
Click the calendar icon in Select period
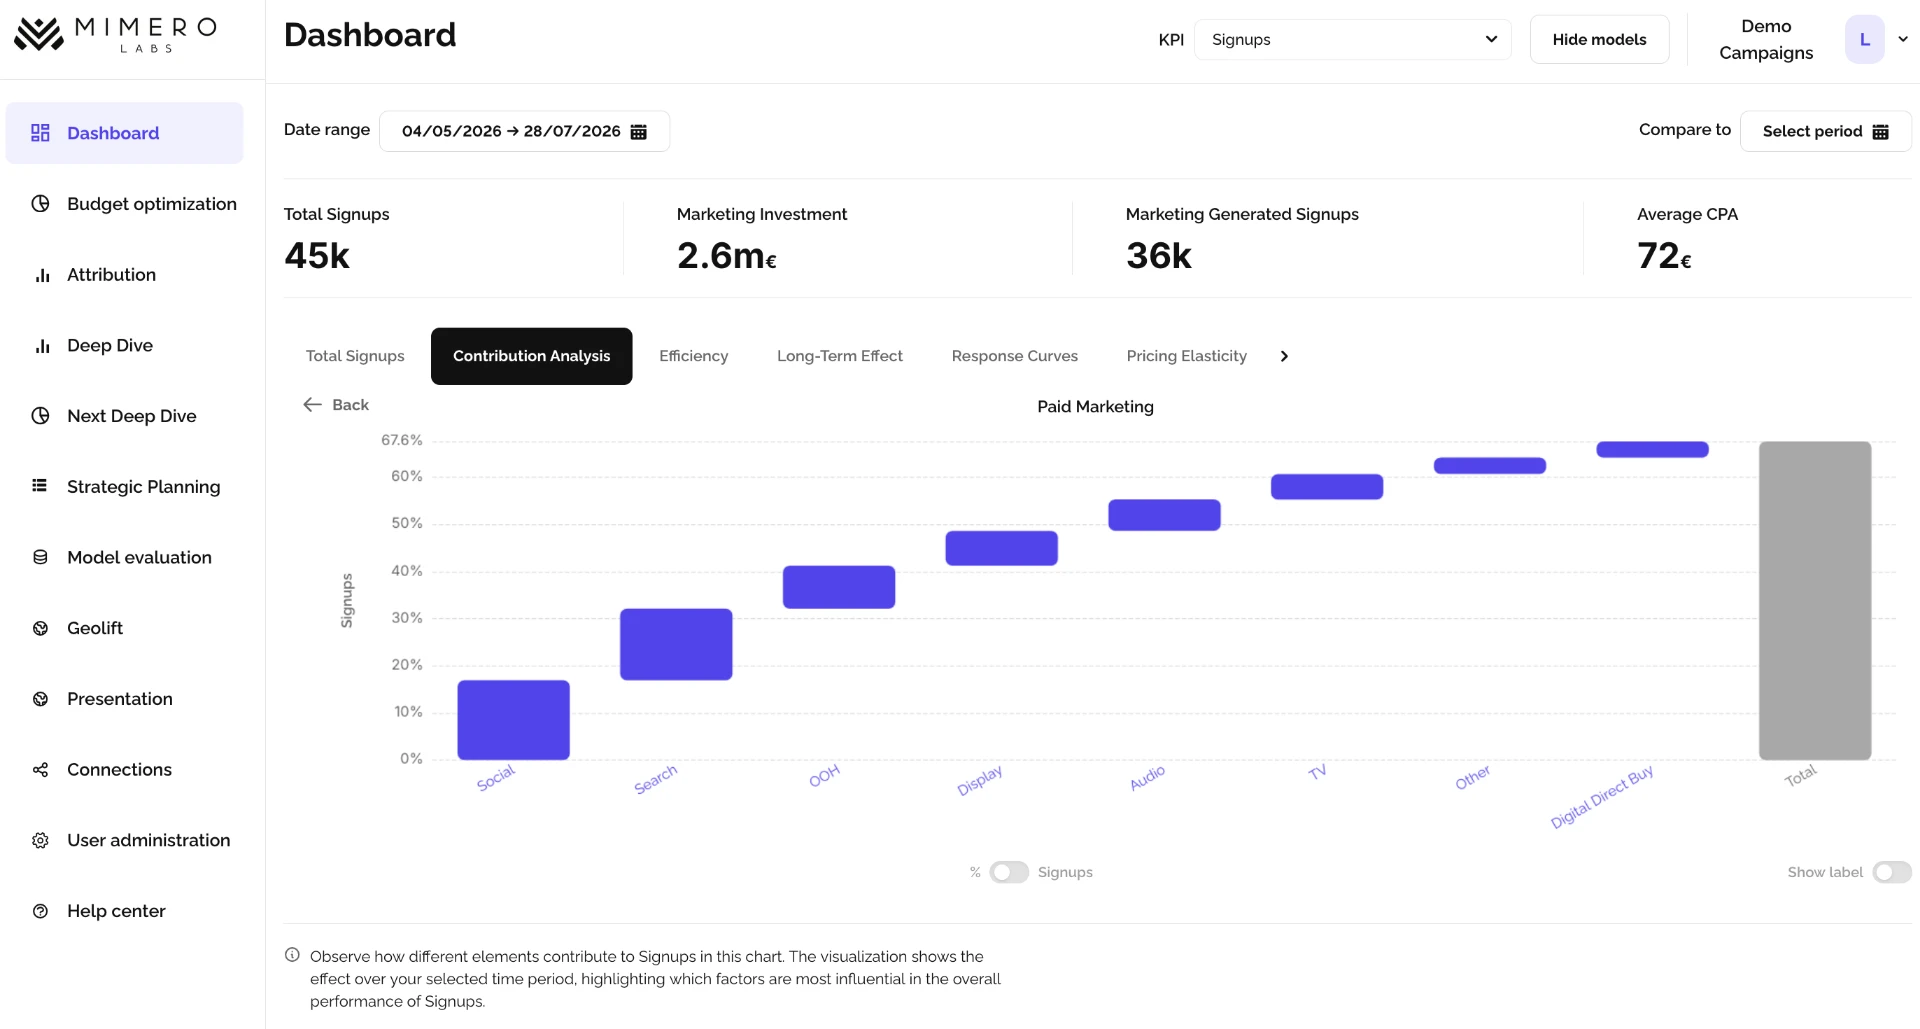pyautogui.click(x=1881, y=131)
